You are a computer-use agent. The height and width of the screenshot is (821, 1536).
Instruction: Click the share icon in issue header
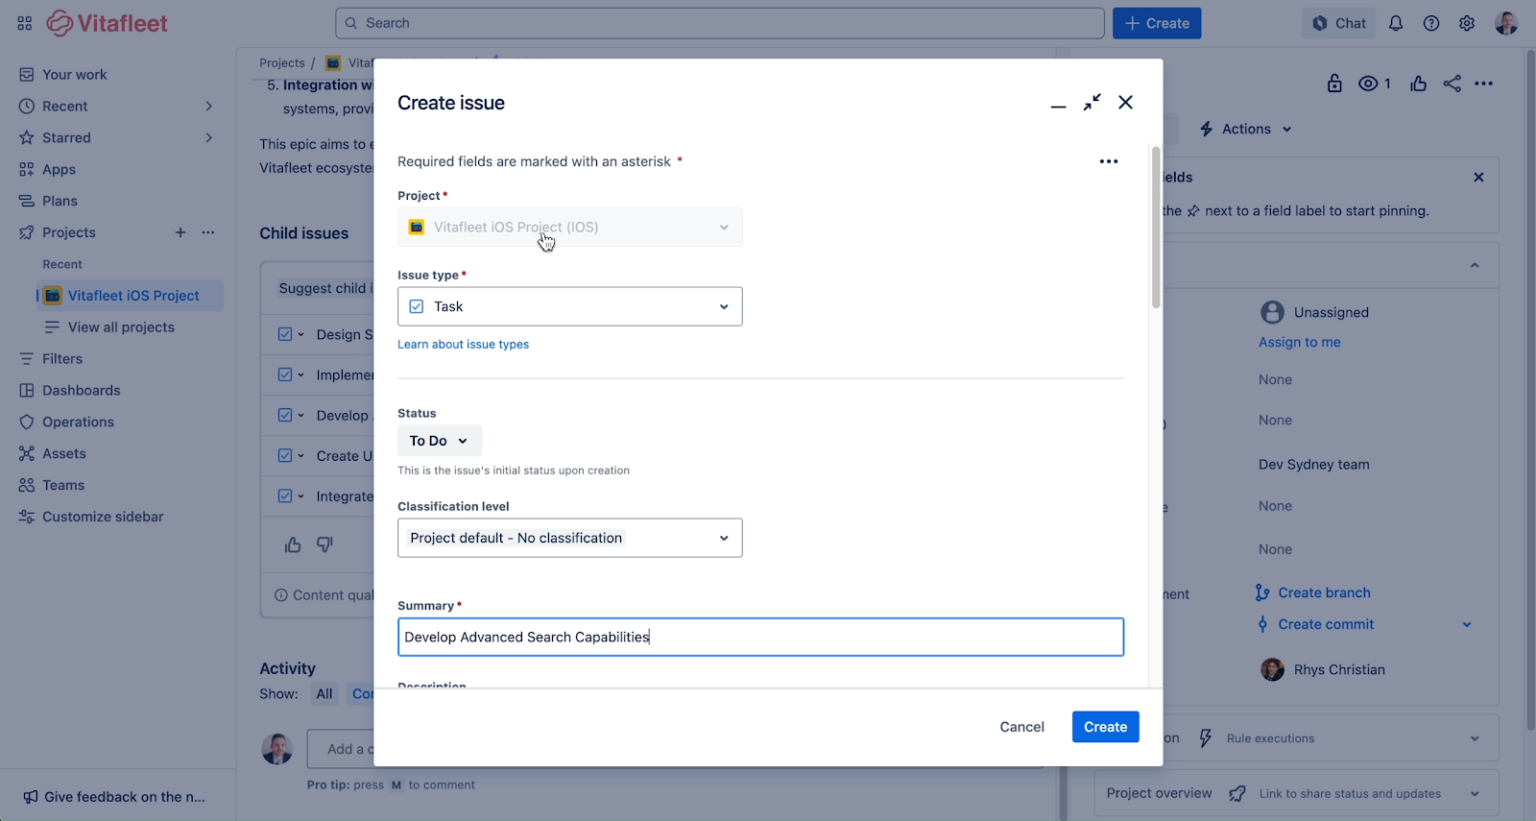(x=1452, y=84)
